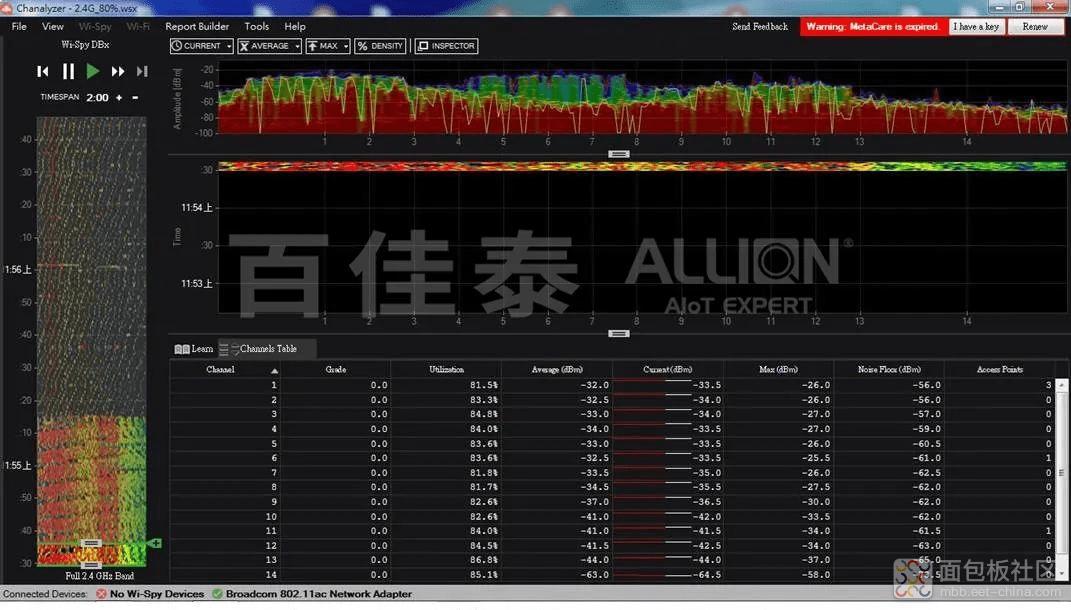Image resolution: width=1071 pixels, height=610 pixels.
Task: Open the Current trace dropdown arrow
Action: pos(229,45)
